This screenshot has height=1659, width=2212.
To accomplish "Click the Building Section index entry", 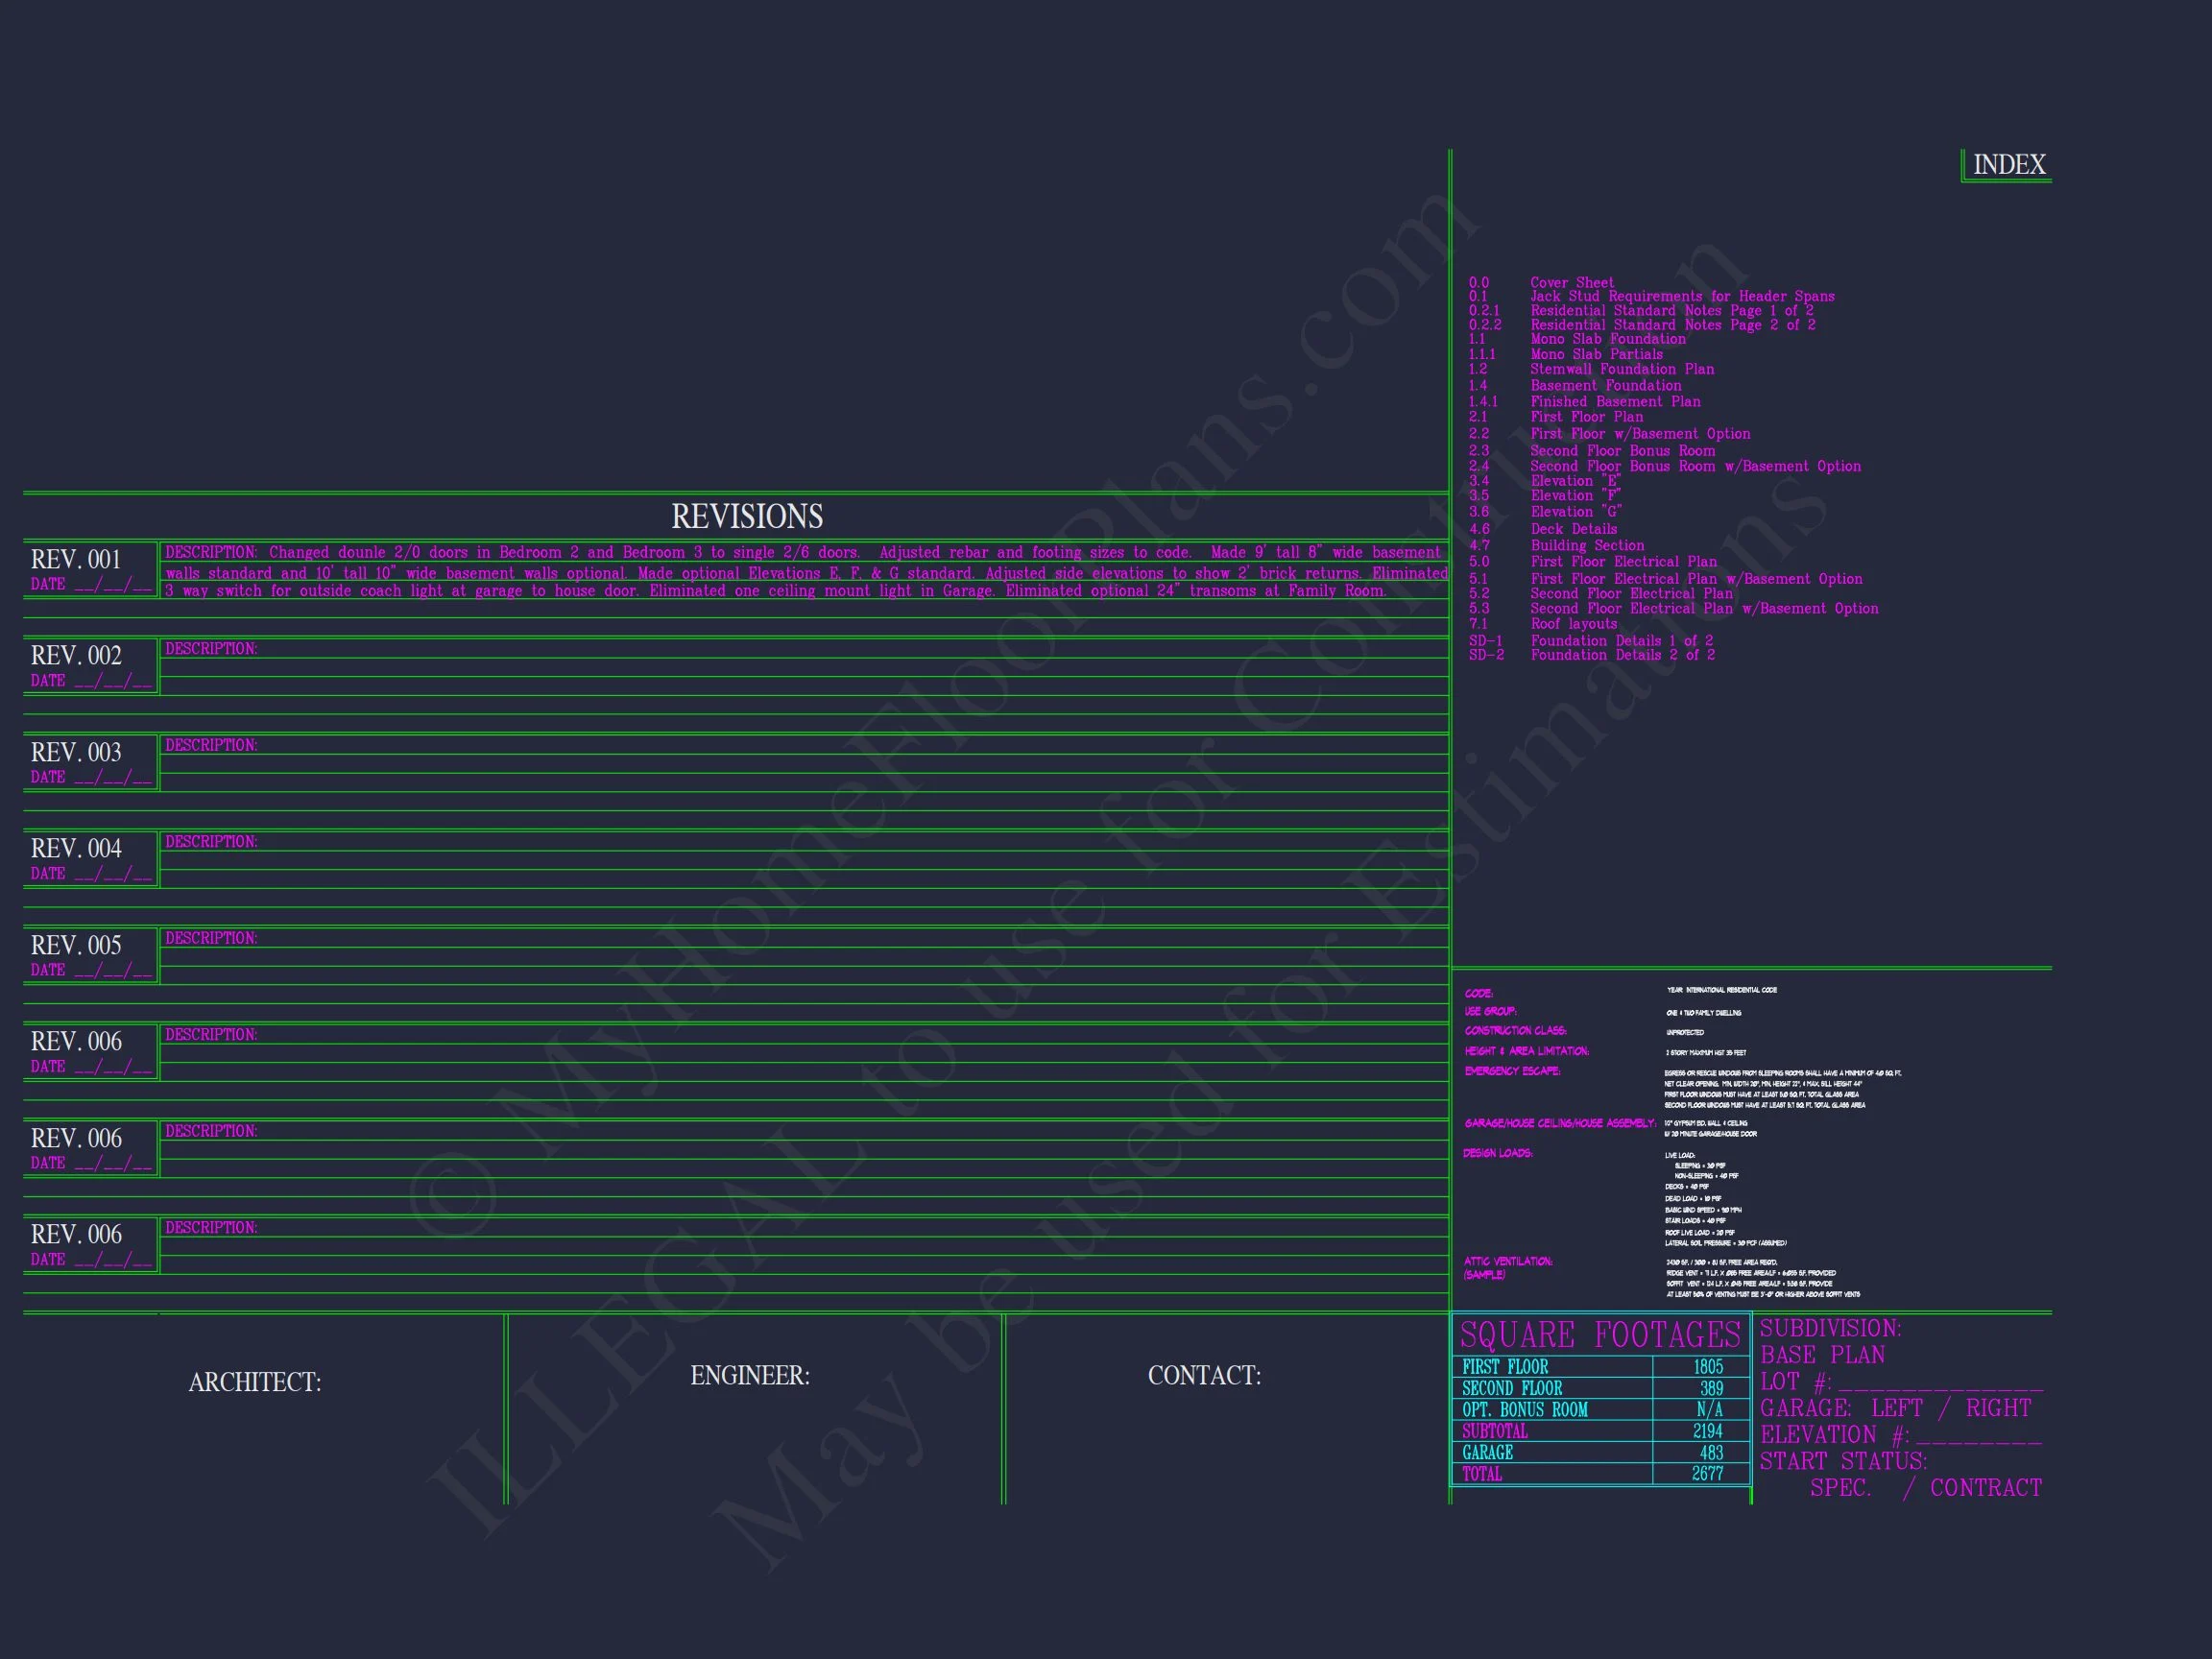I will [x=1587, y=546].
